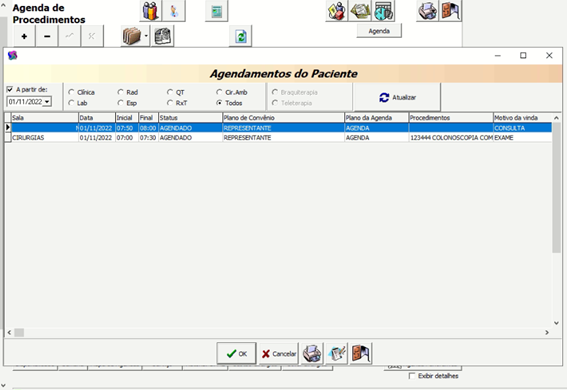Uncheck the 'A partir de' checkbox
The height and width of the screenshot is (390, 567).
coord(10,89)
